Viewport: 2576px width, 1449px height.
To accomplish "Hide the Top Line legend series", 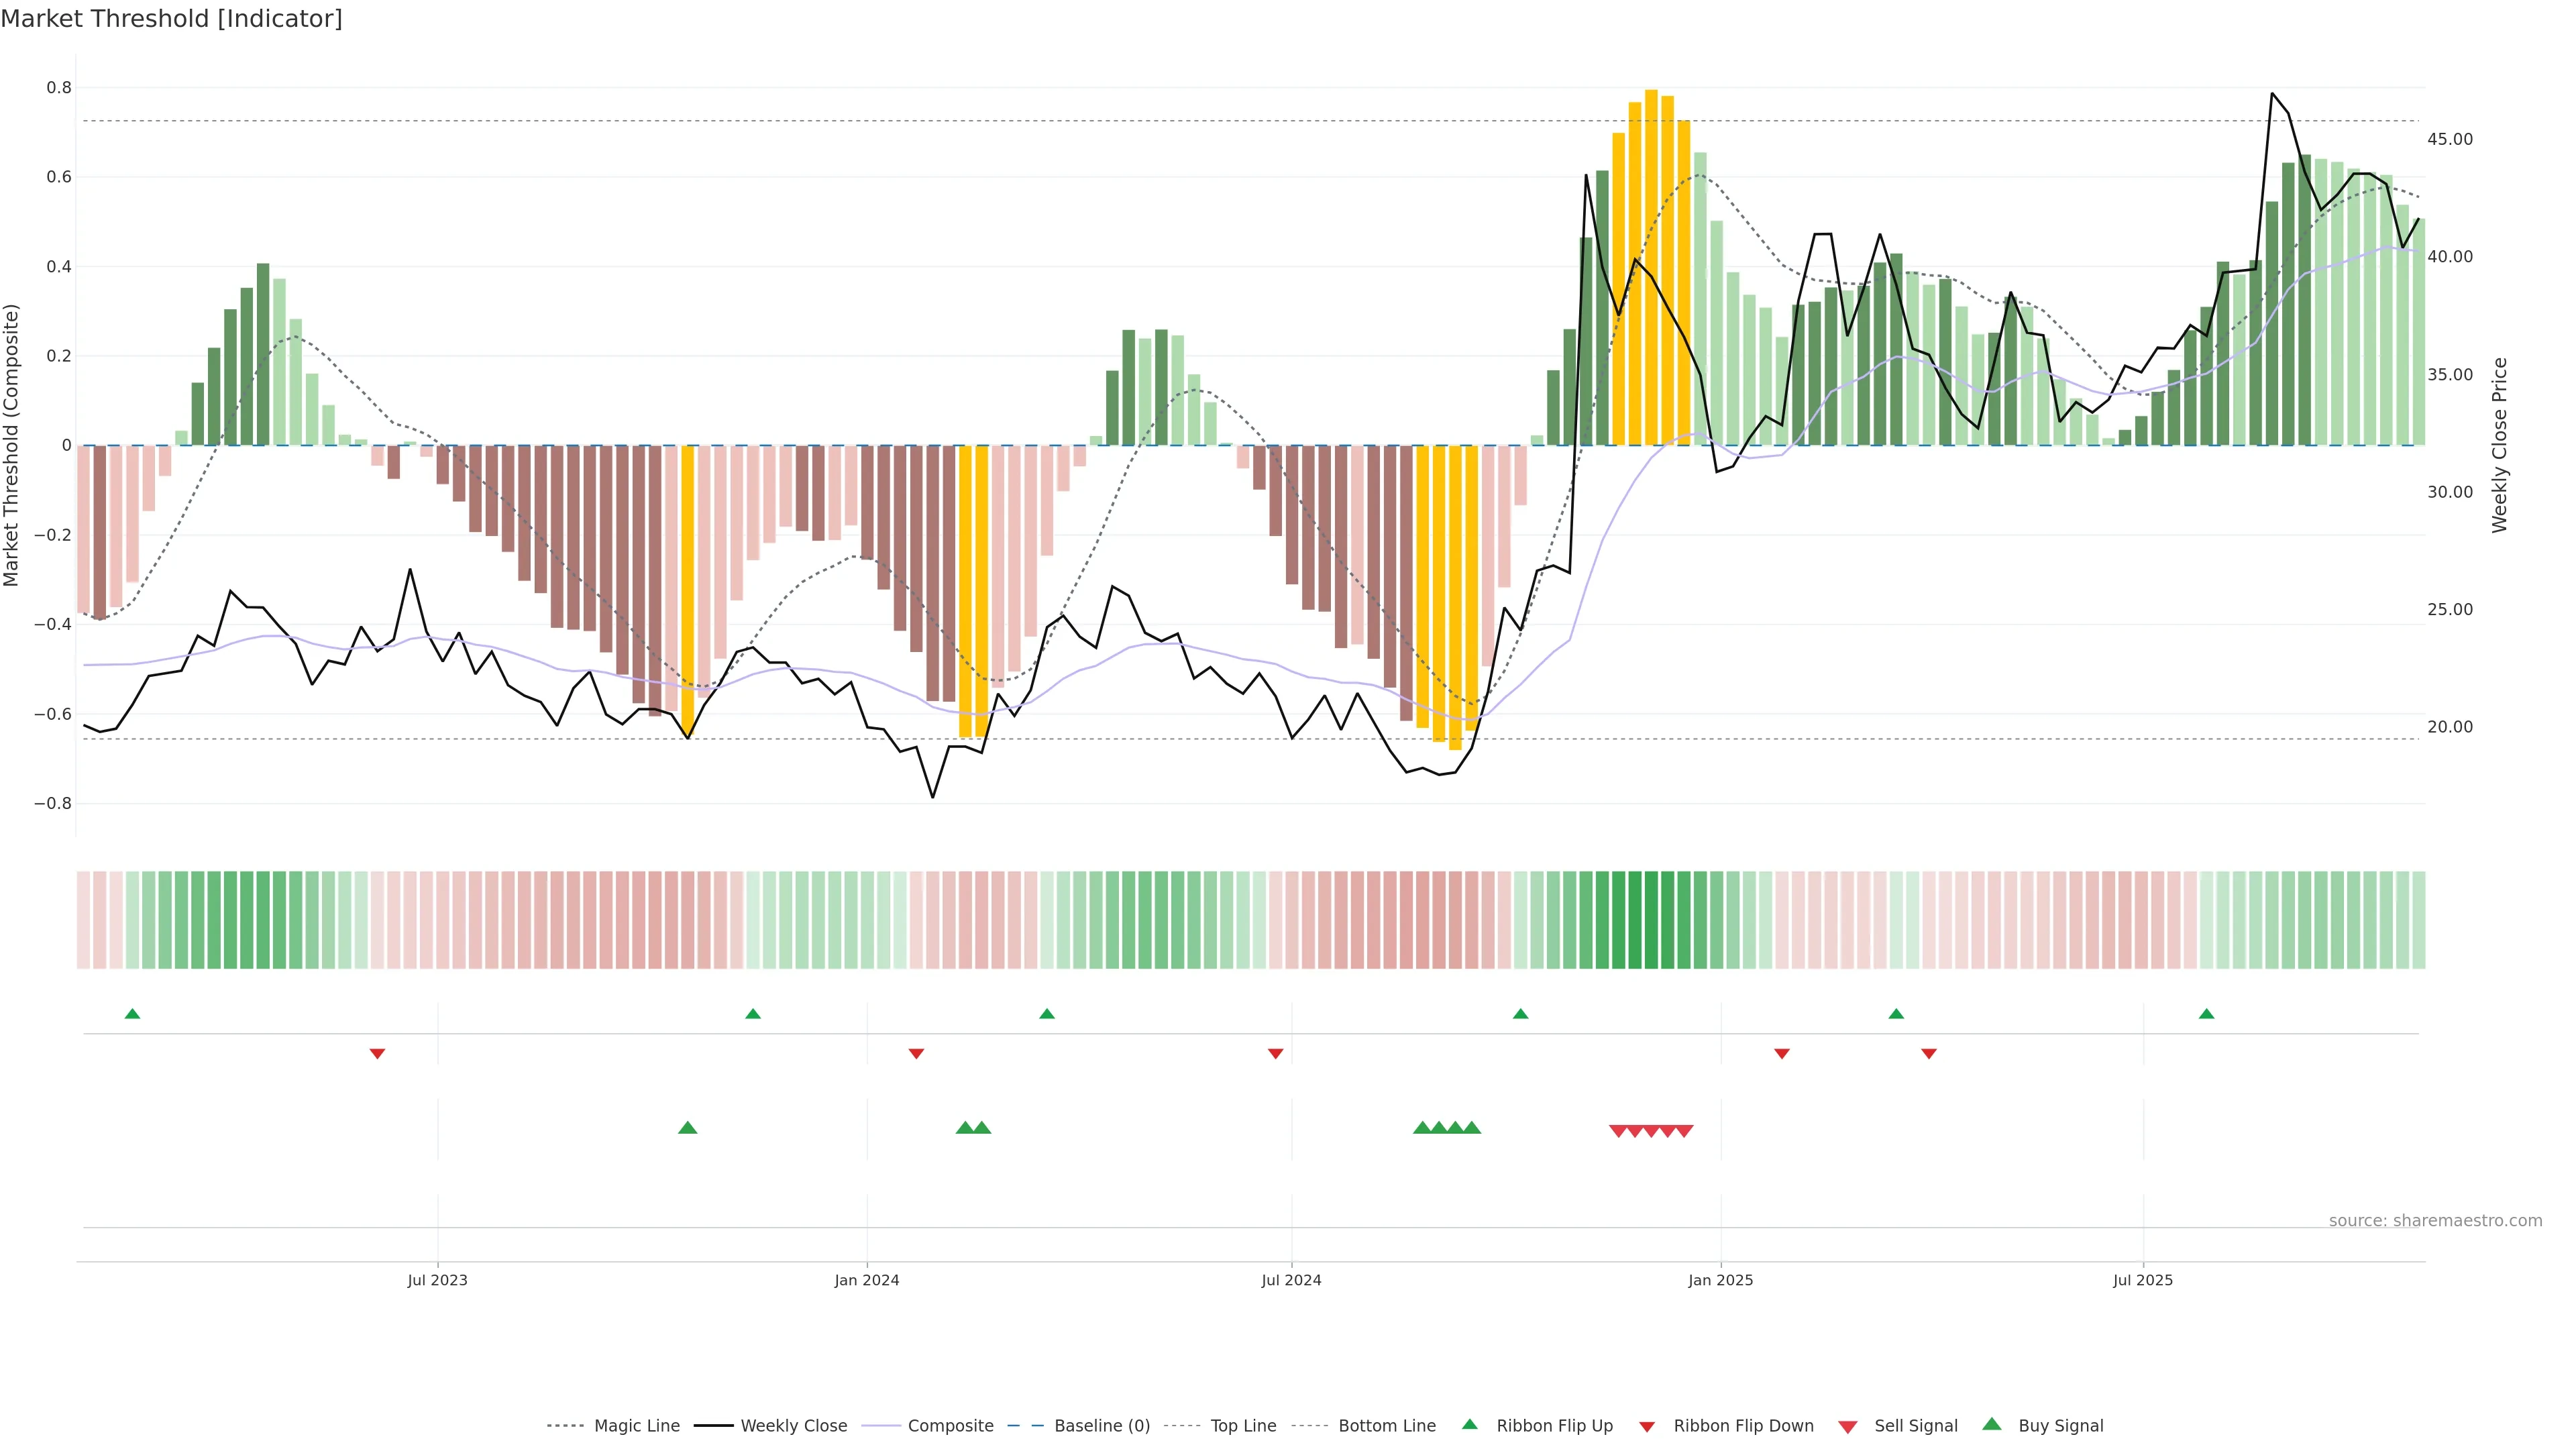I will coord(1243,1426).
